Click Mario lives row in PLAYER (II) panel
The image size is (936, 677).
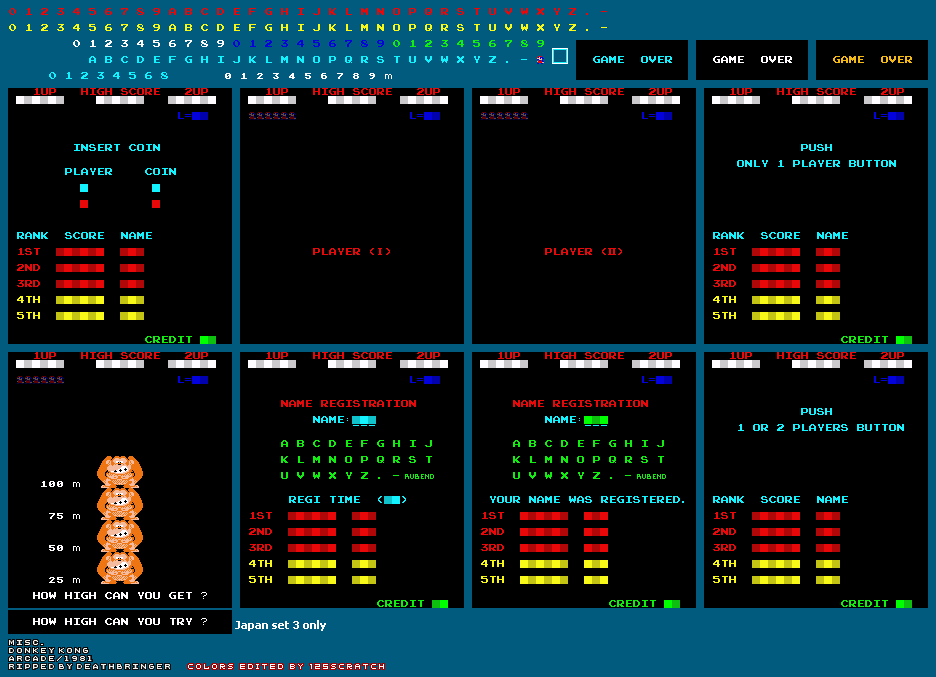pos(504,116)
